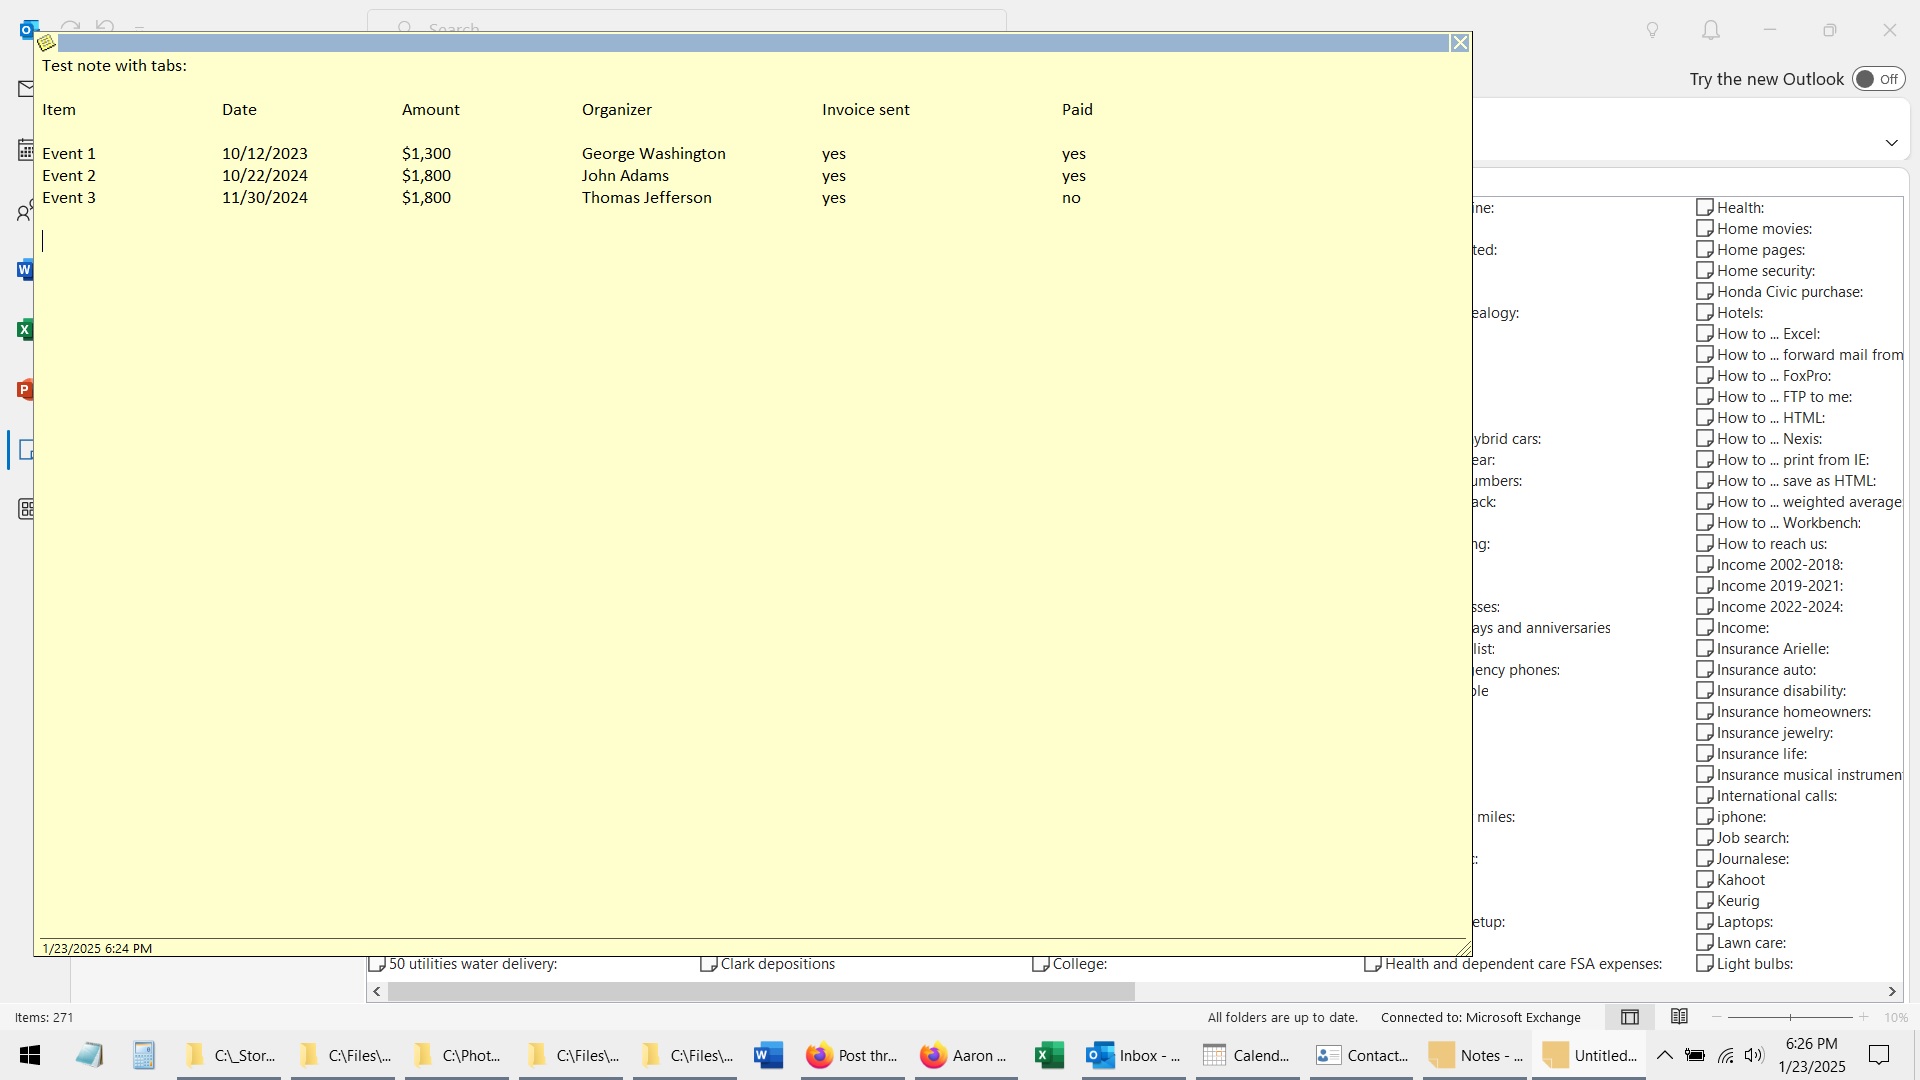The width and height of the screenshot is (1920, 1080).
Task: Show hidden icons in the system tray
Action: tap(1664, 1055)
